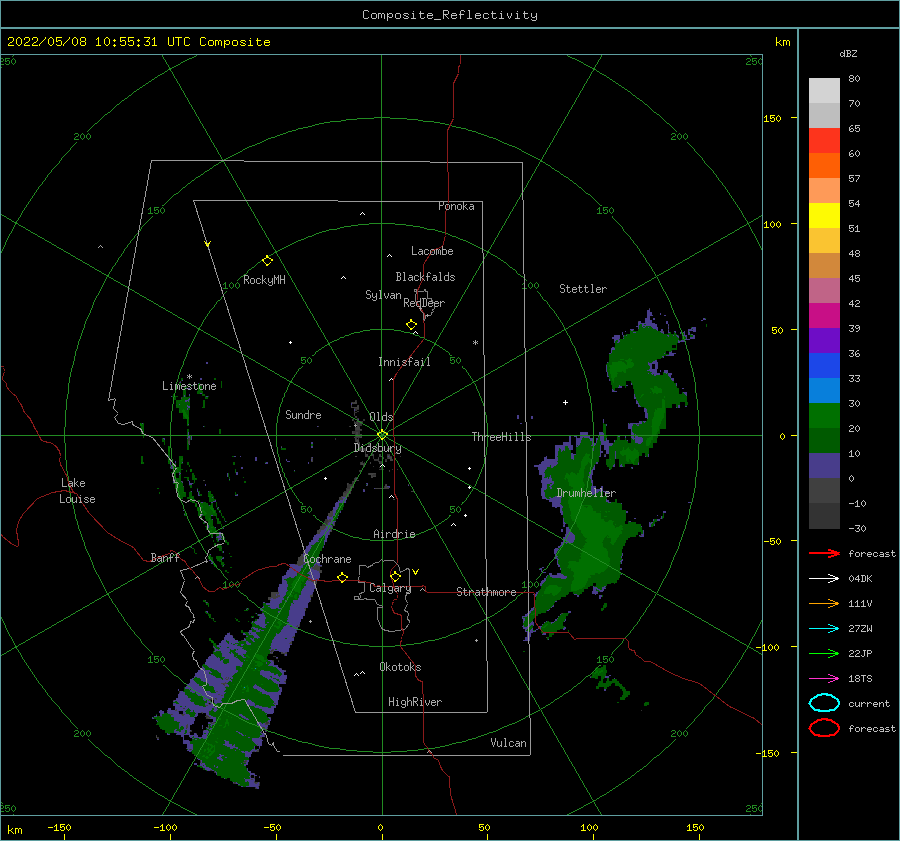Click the Strathmore town label
This screenshot has width=900, height=841.
(x=486, y=592)
